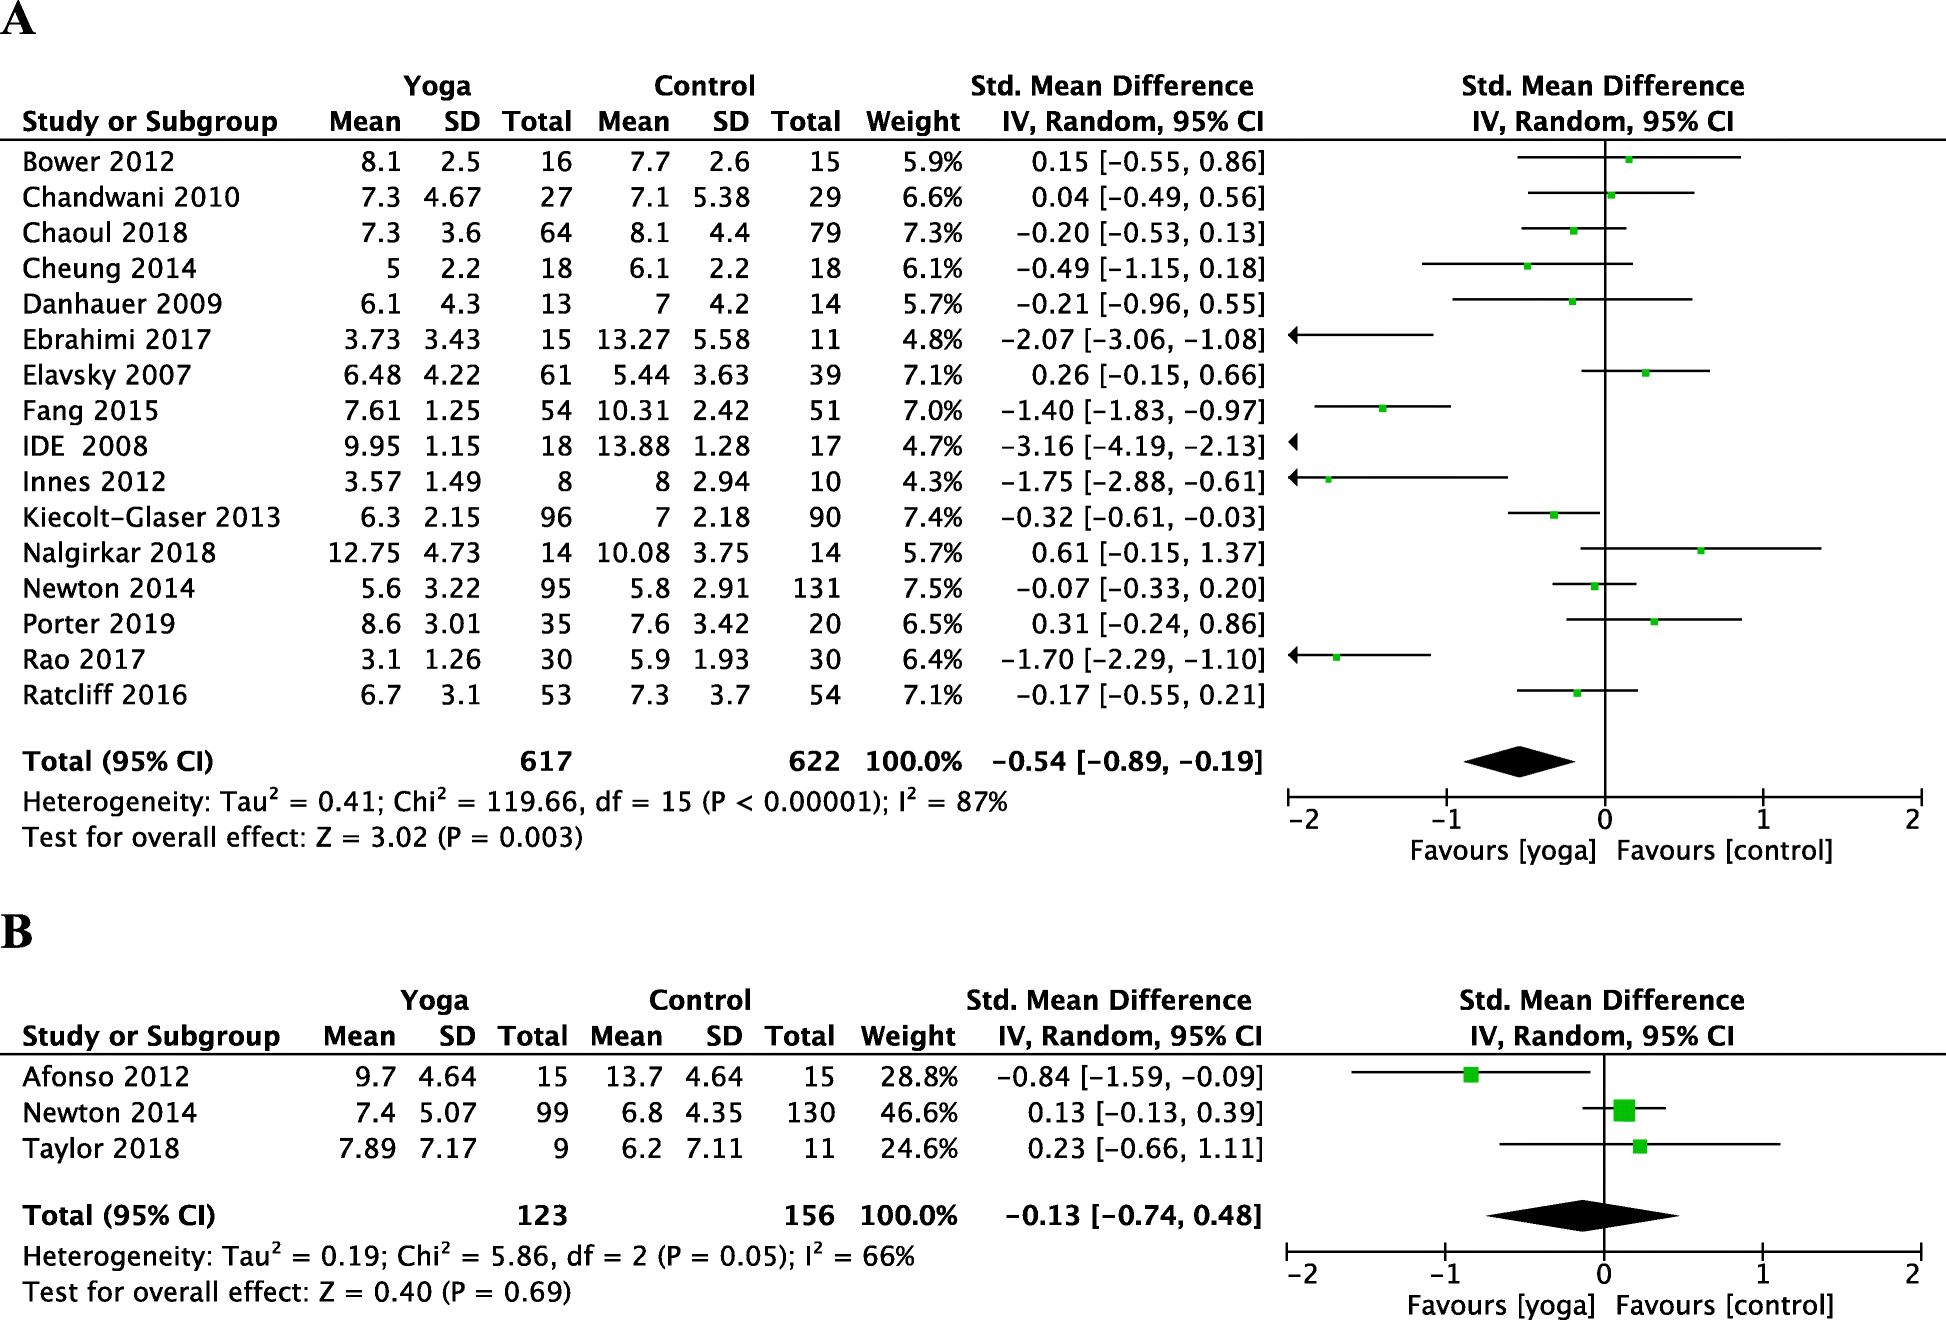This screenshot has height=1320, width=1946.
Task: Click the 'Cheung 2014' study name
Action: (x=109, y=268)
